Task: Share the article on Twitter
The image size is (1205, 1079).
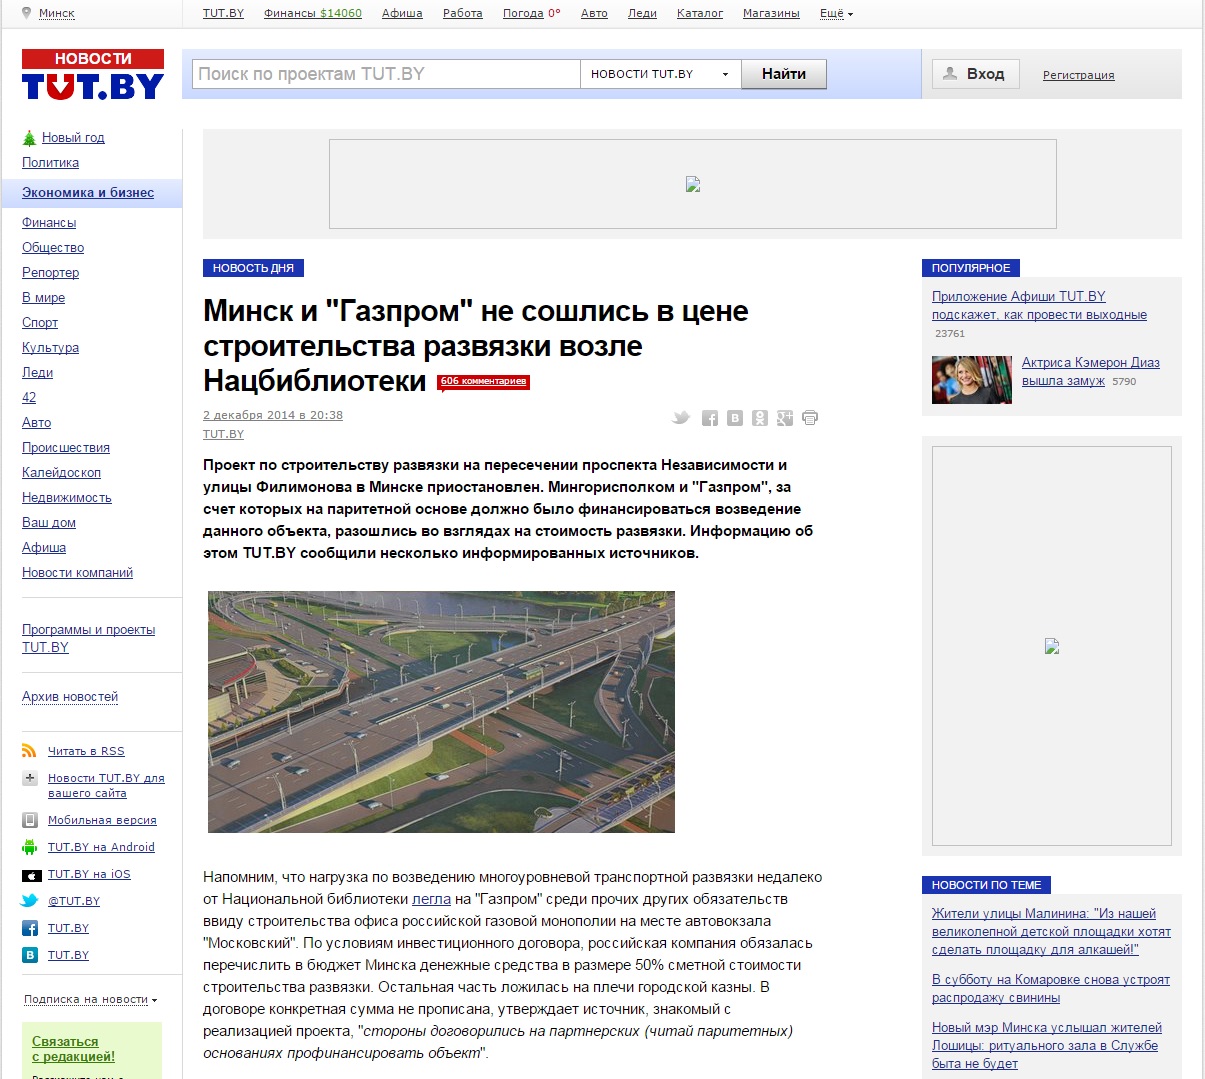Action: pos(681,418)
